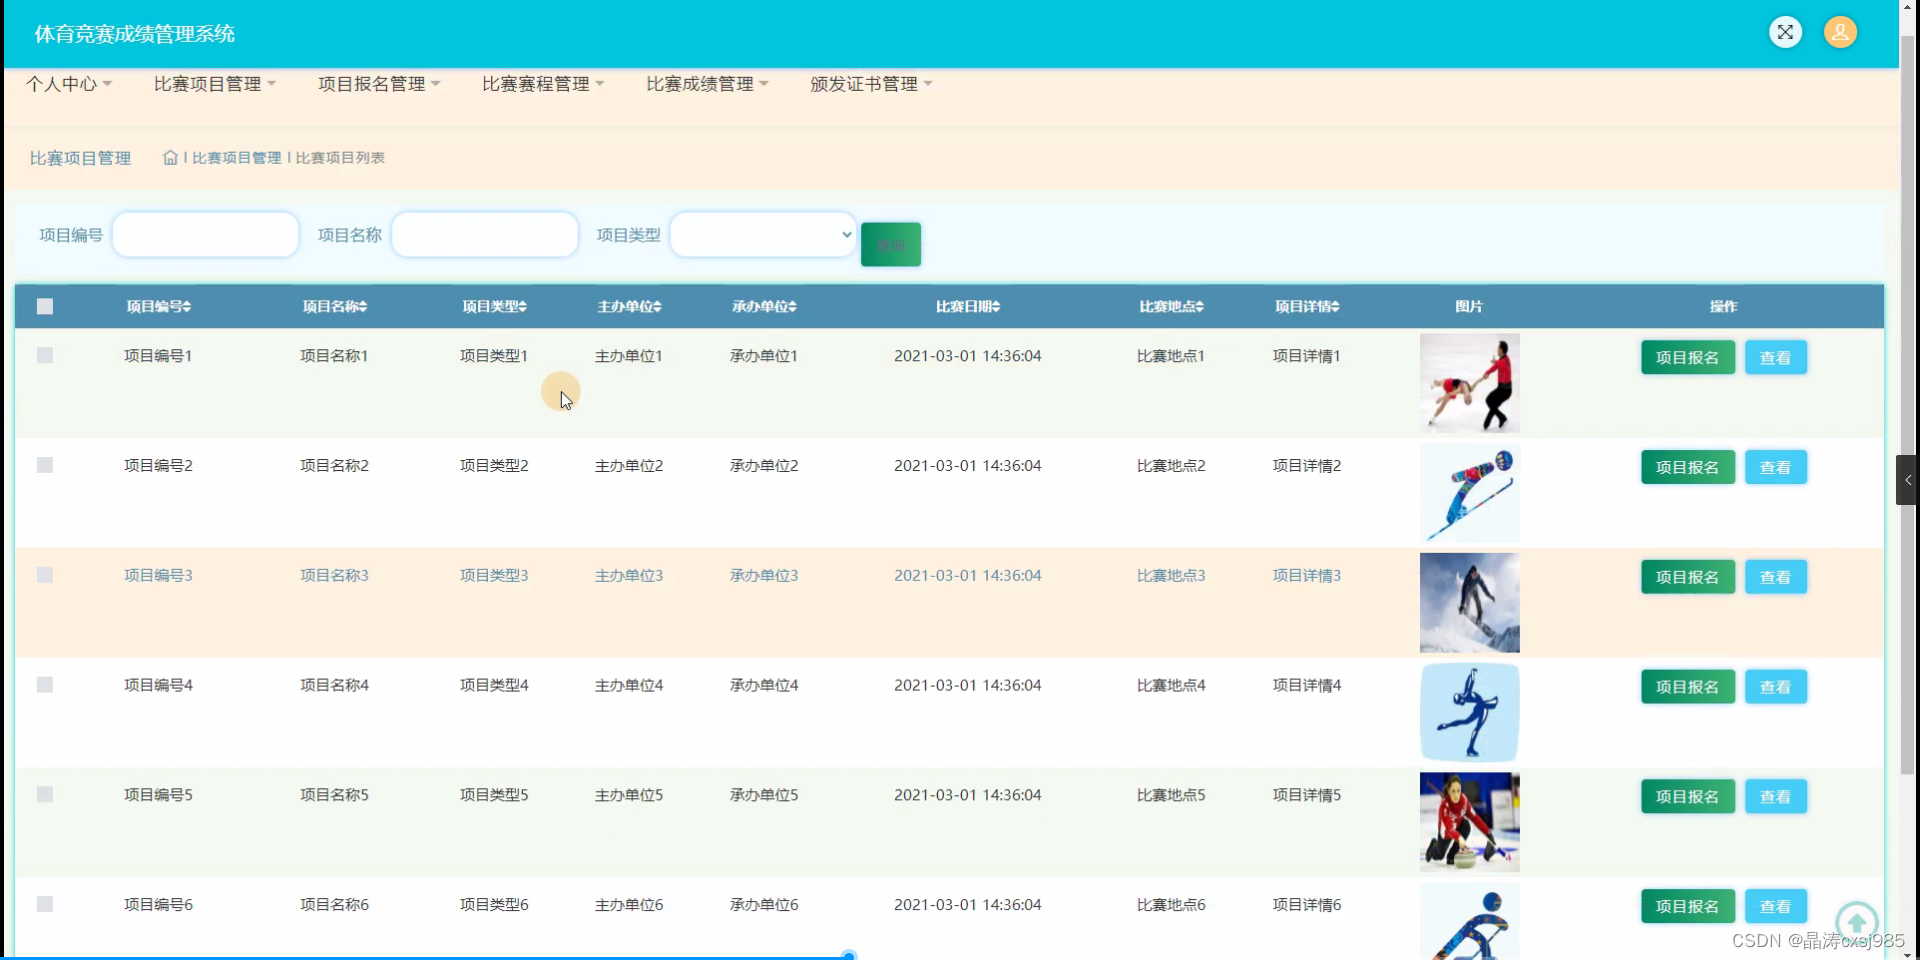Check the row checkbox for 项目编号5
The image size is (1920, 960).
pyautogui.click(x=45, y=795)
